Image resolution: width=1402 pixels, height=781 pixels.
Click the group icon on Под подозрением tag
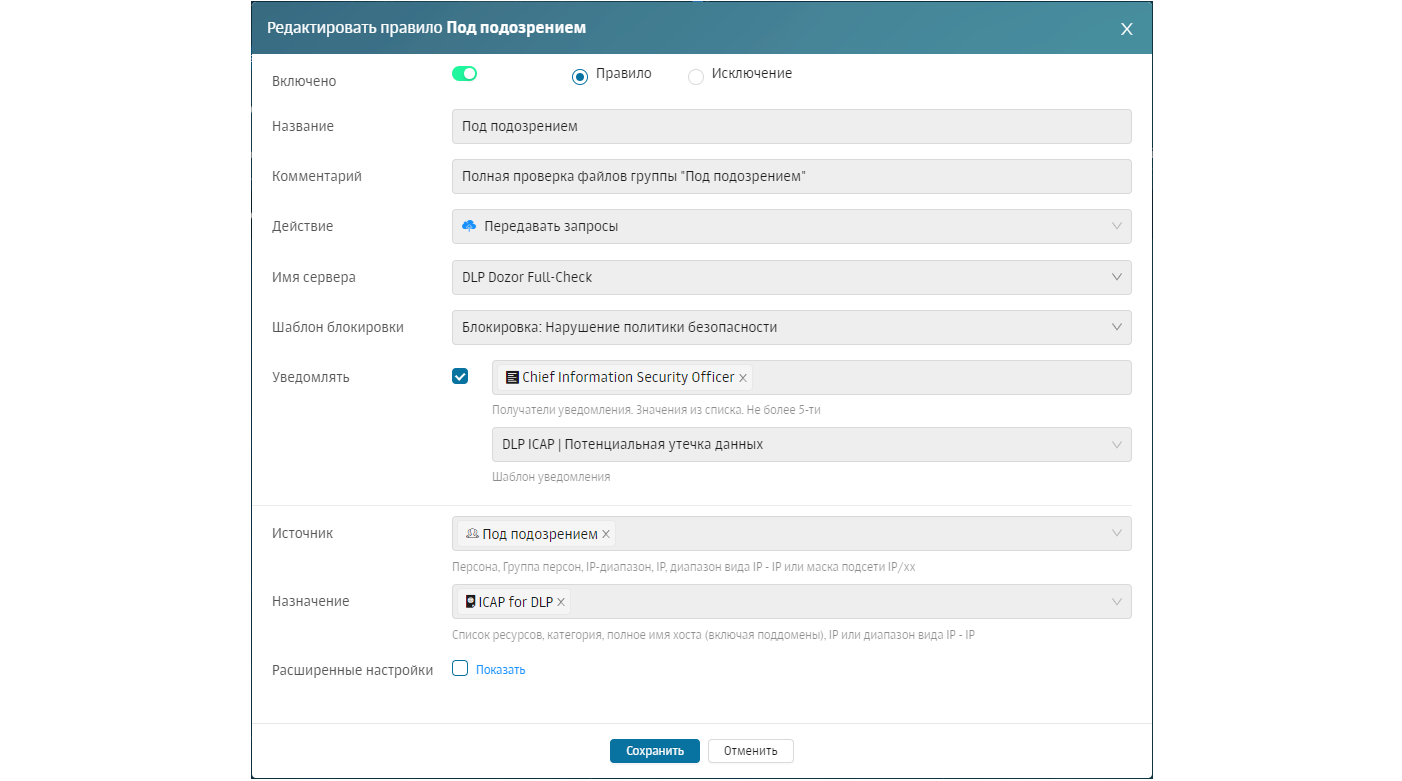pos(472,534)
